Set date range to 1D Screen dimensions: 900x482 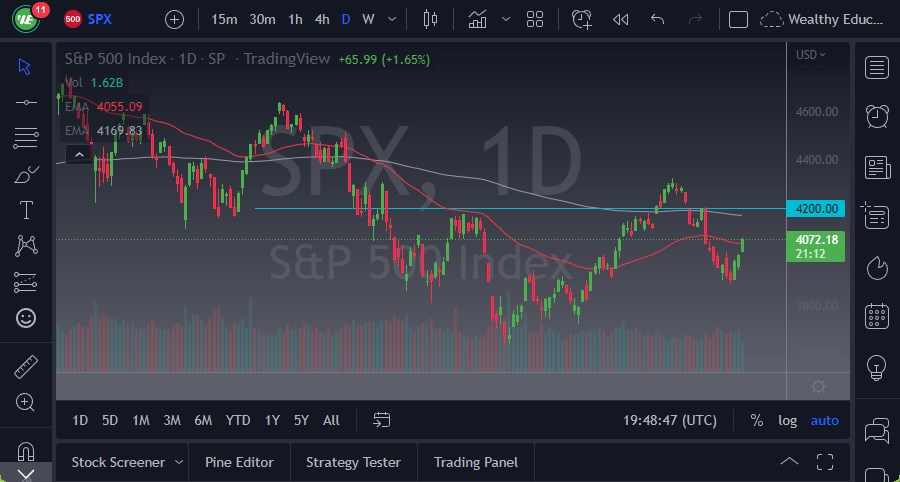click(80, 421)
